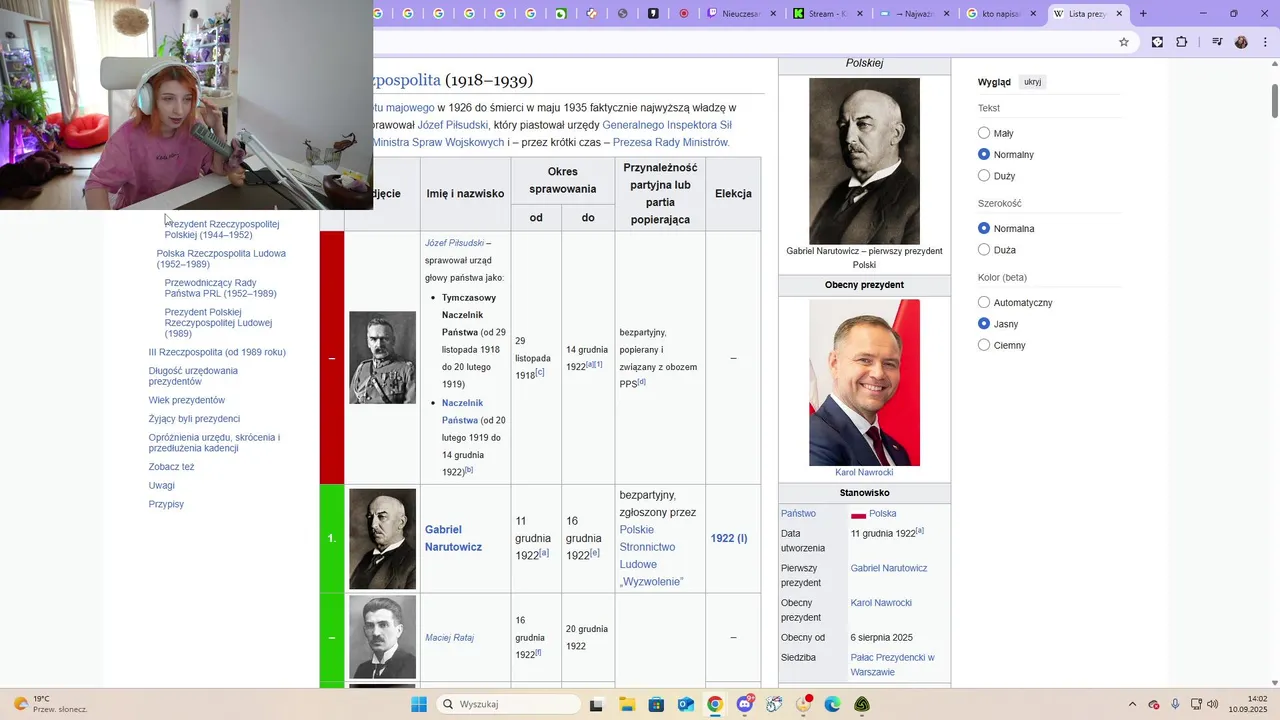Select the Duży text size option
Image resolution: width=1280 pixels, height=720 pixels.
[x=984, y=176]
